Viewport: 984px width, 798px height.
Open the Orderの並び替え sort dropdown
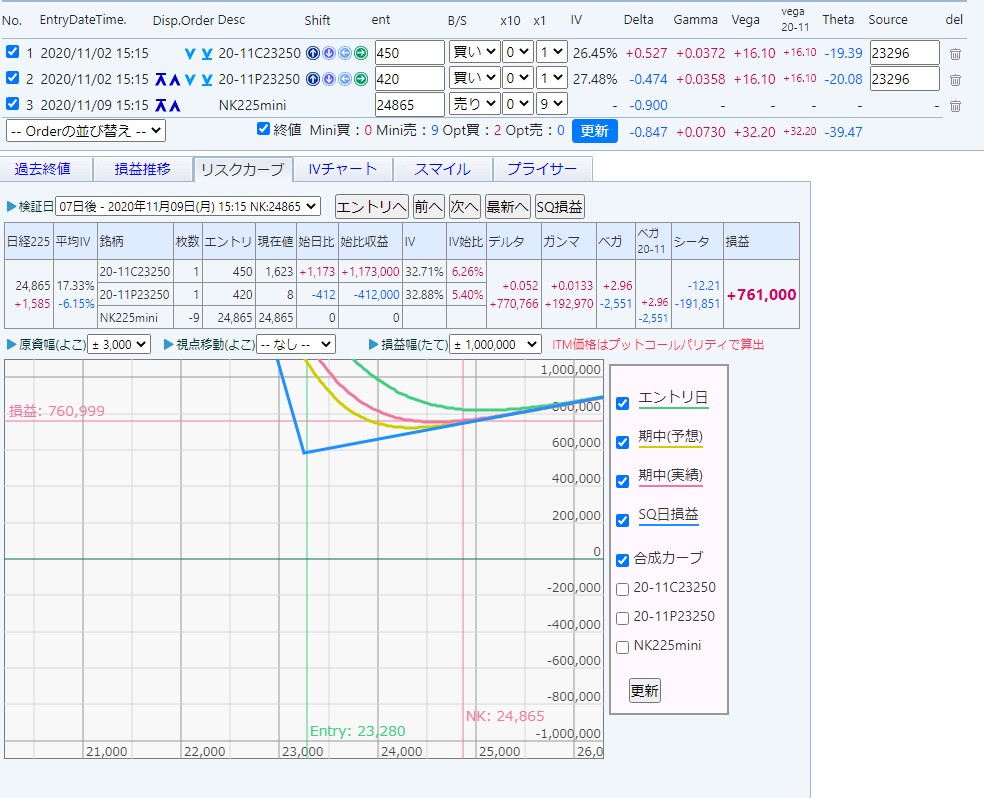(x=86, y=131)
